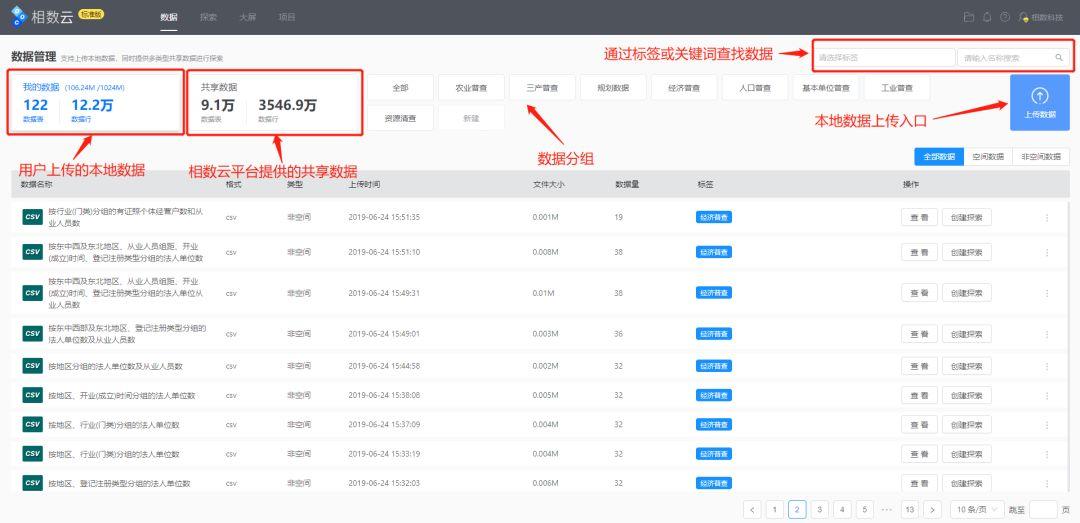Click CSV icon of row uploaded 15:38:08
Viewport: 1080px width, 523px height.
point(32,395)
